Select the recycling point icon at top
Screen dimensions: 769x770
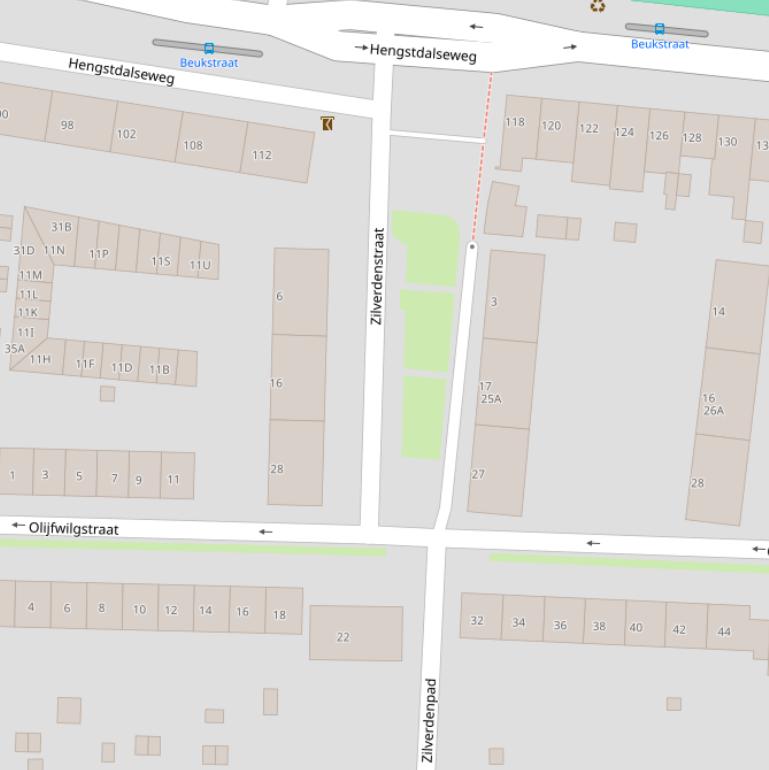[x=597, y=6]
